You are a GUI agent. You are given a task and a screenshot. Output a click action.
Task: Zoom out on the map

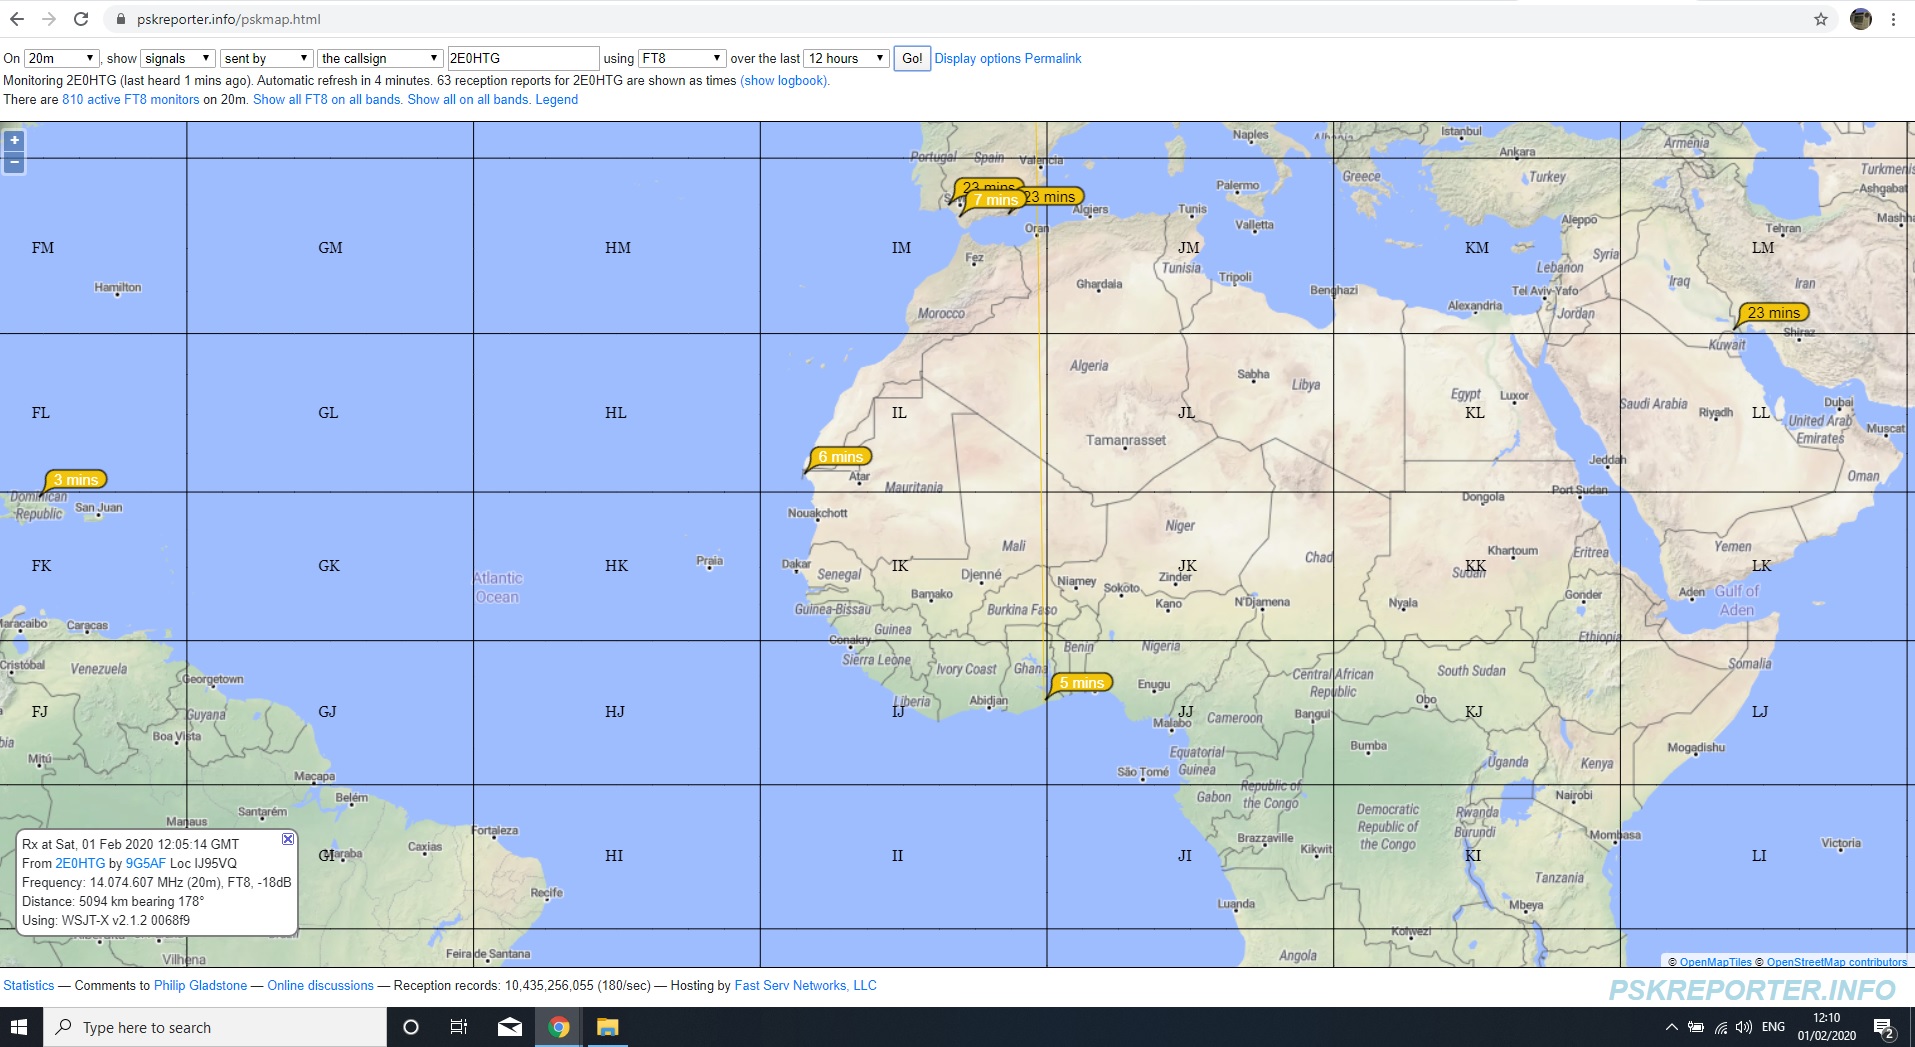pos(13,162)
